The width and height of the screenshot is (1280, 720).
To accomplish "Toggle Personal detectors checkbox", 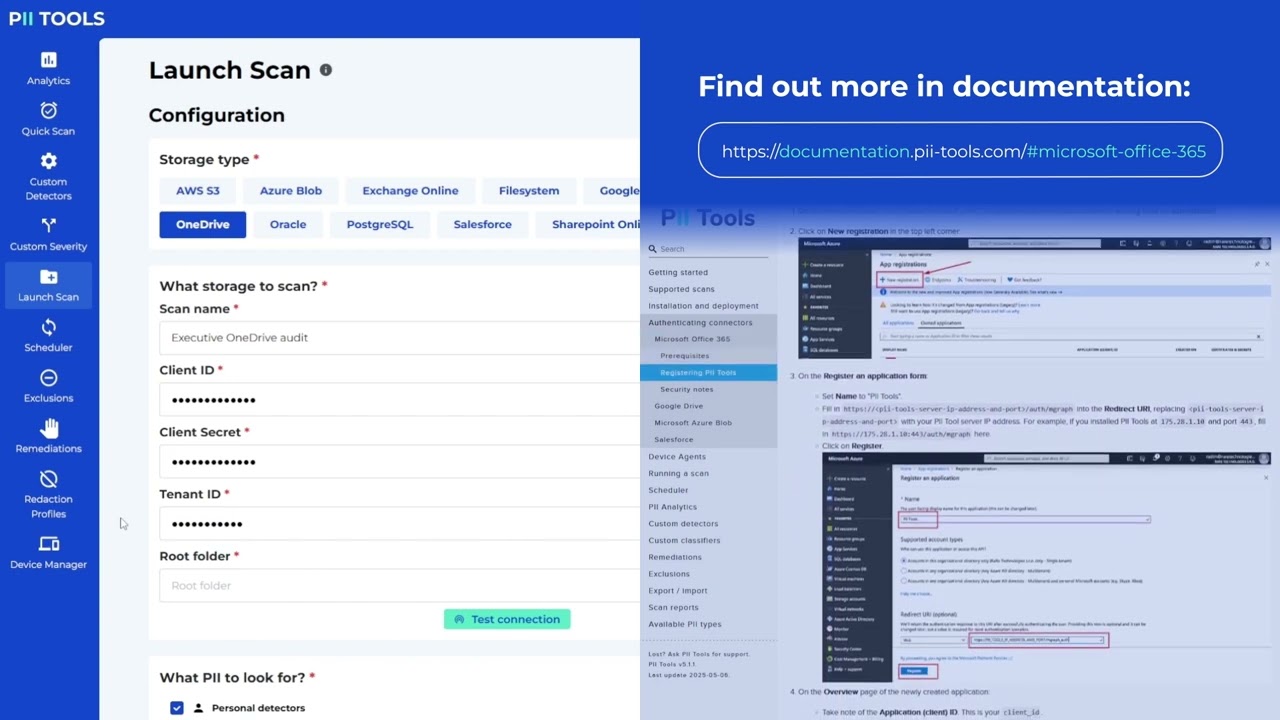I will [176, 708].
